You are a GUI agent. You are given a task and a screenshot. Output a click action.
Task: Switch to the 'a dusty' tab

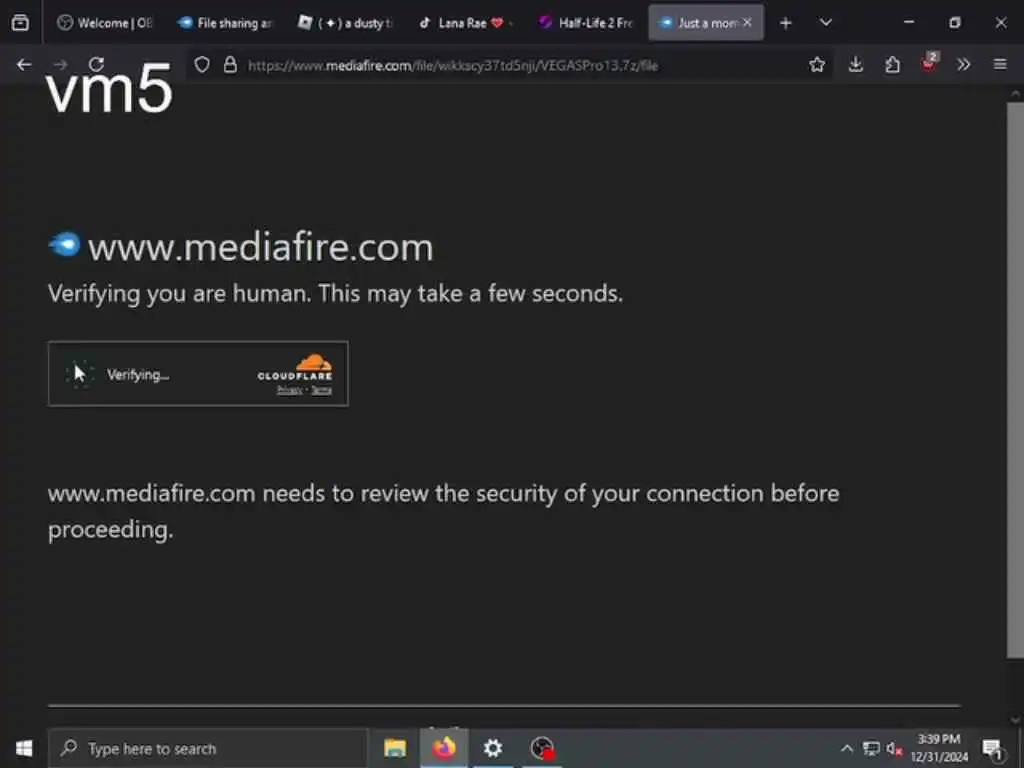[x=345, y=23]
